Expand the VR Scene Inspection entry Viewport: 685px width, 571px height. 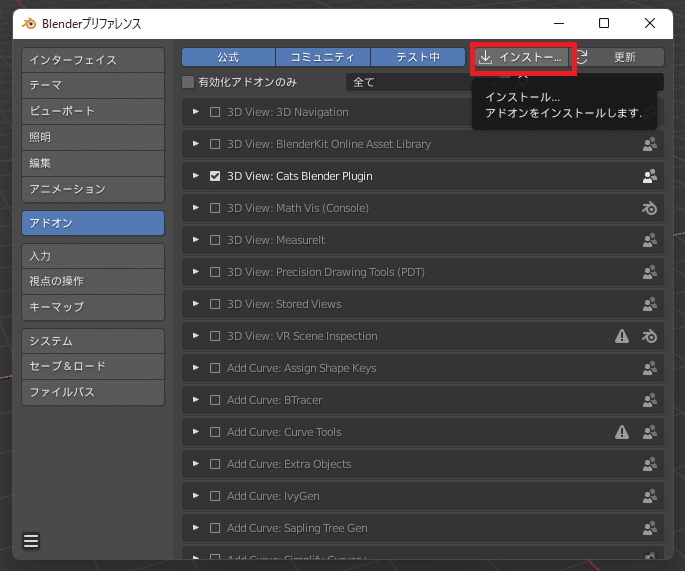(196, 336)
